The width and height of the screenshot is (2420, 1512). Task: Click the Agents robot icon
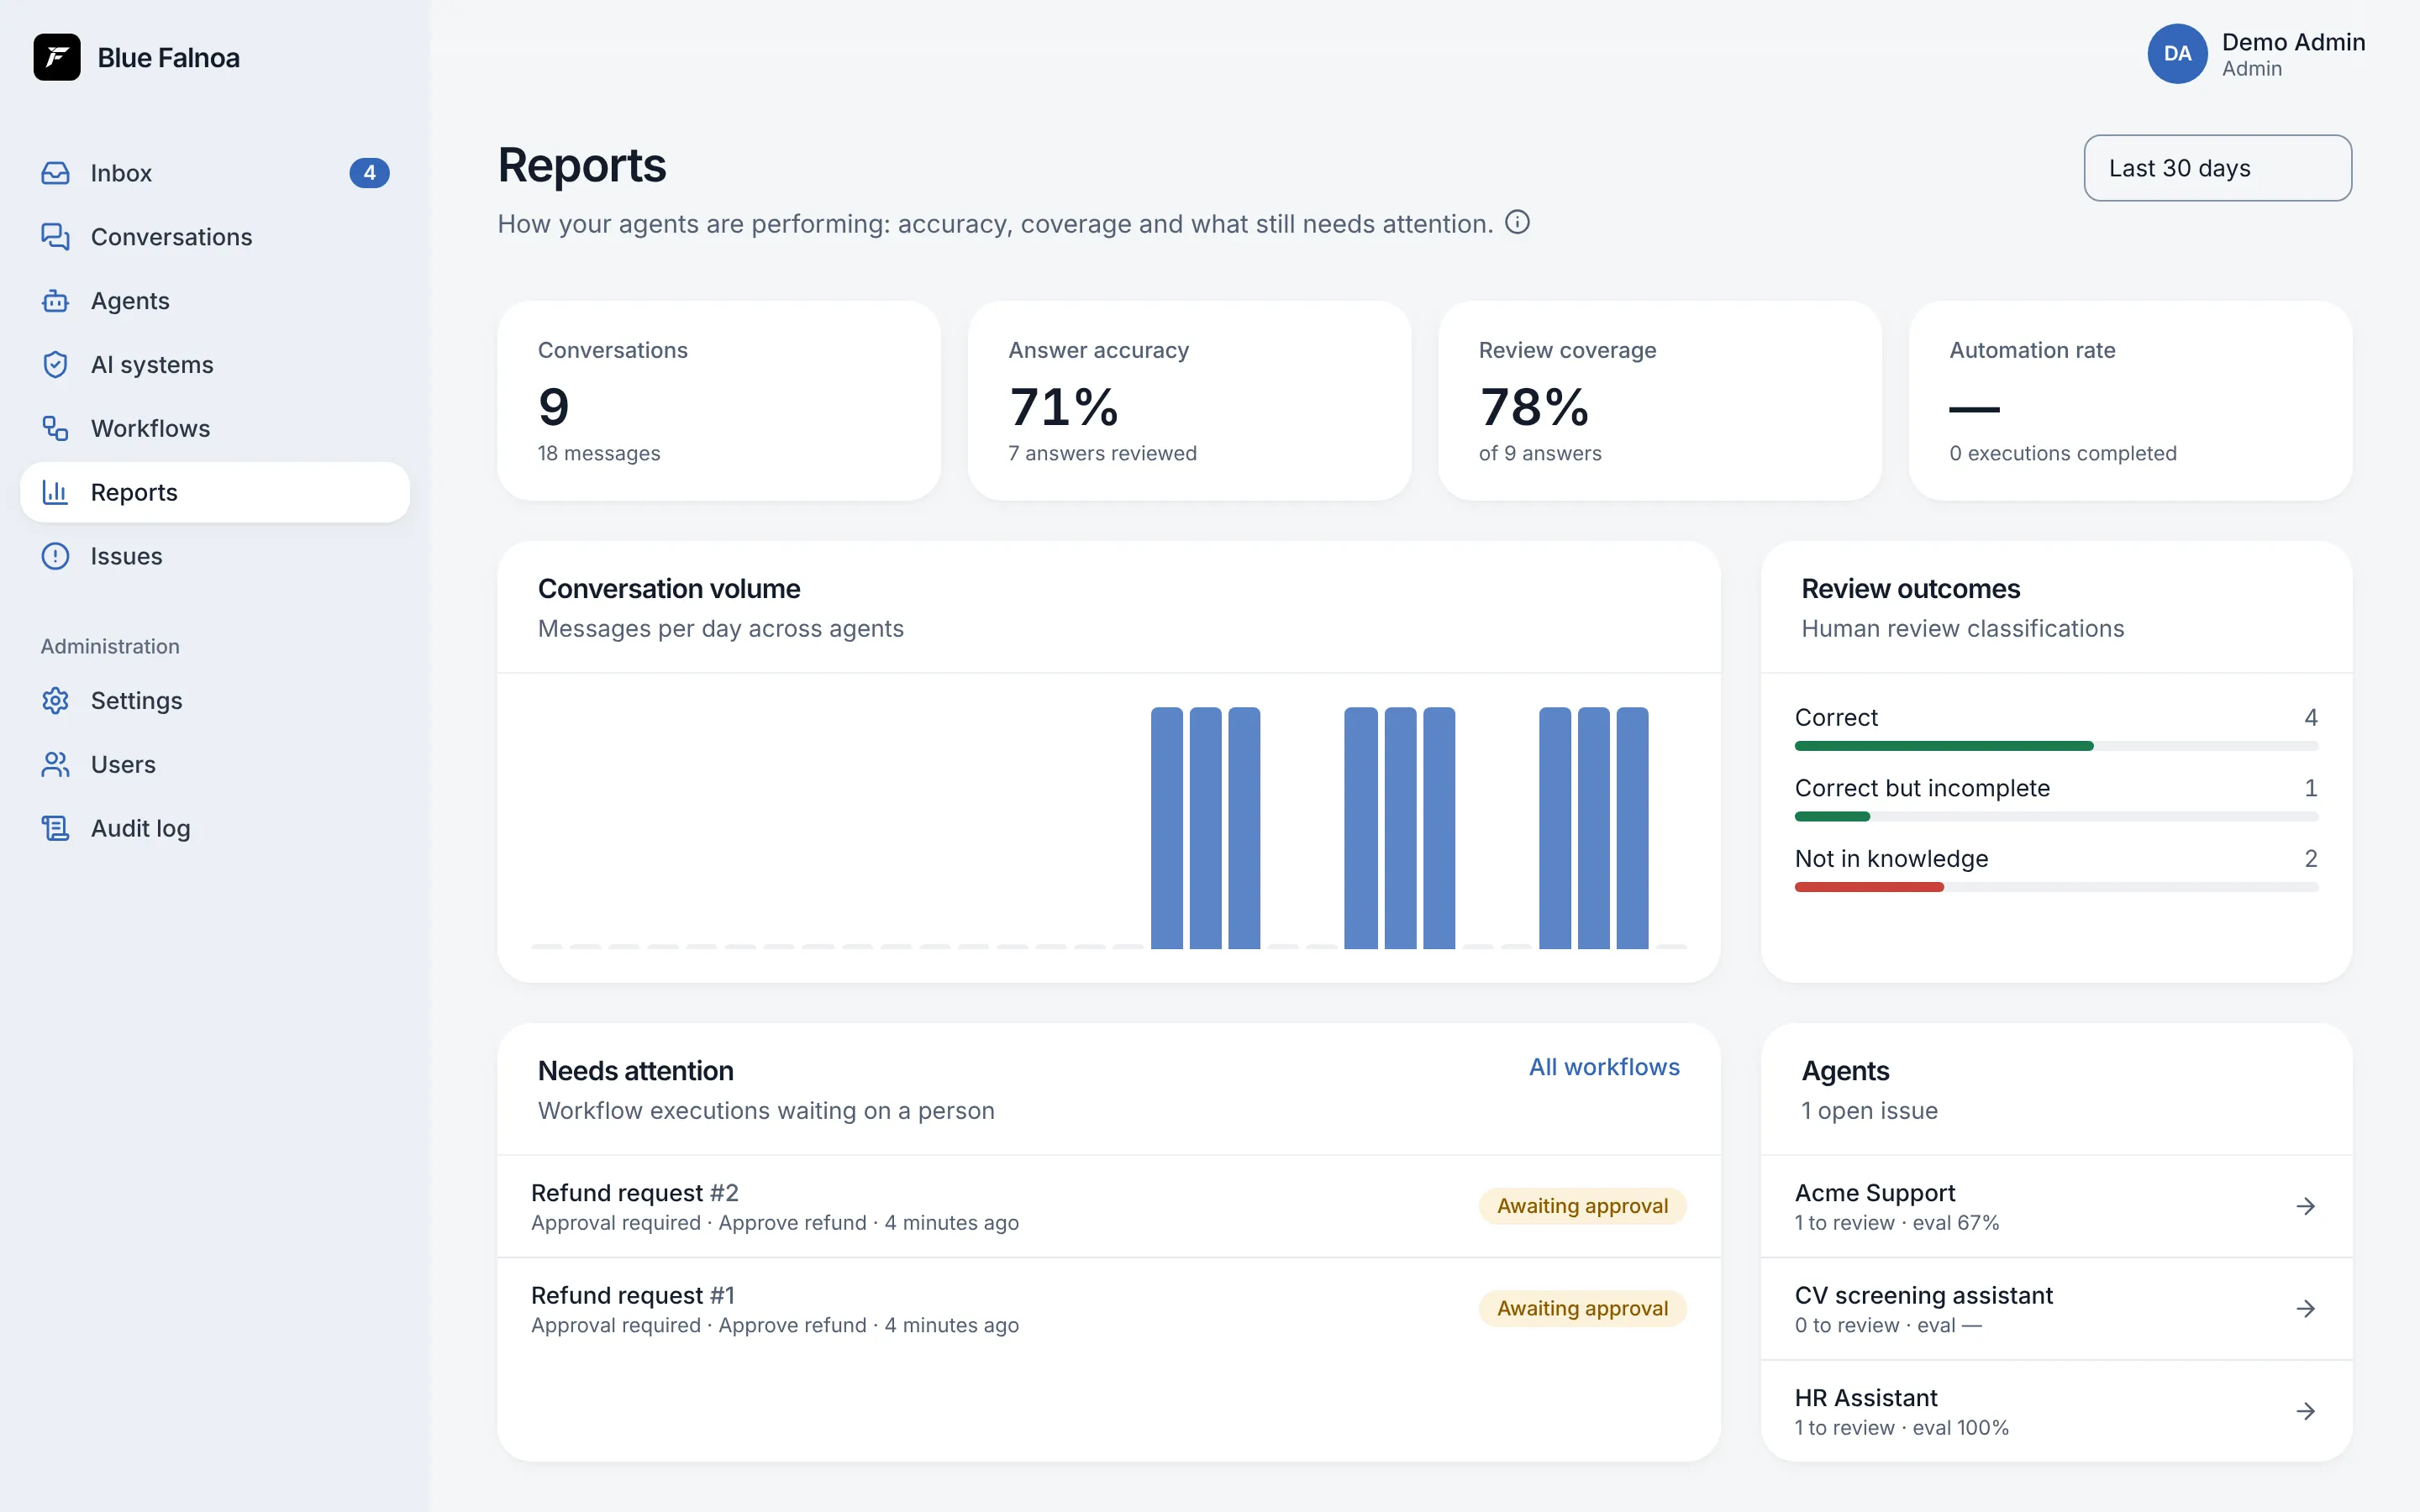click(x=55, y=301)
